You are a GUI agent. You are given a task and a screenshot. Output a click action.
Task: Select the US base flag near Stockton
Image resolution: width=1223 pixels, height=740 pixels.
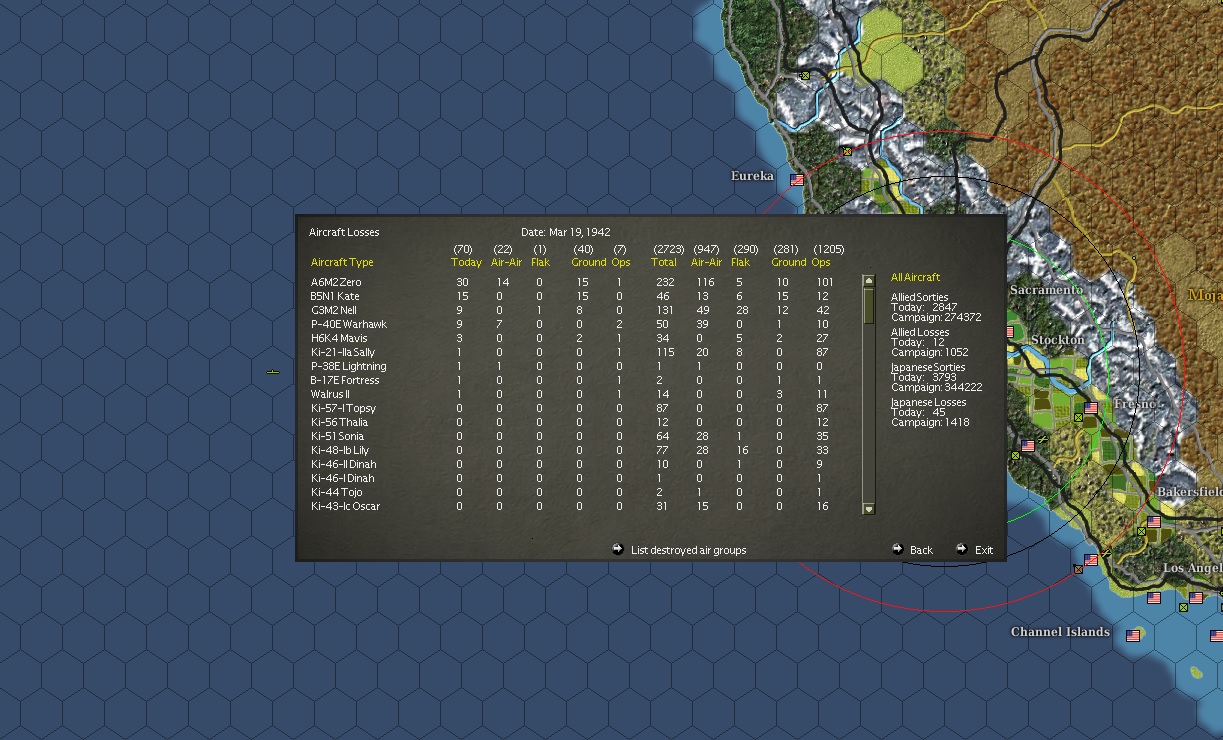[x=1010, y=331]
